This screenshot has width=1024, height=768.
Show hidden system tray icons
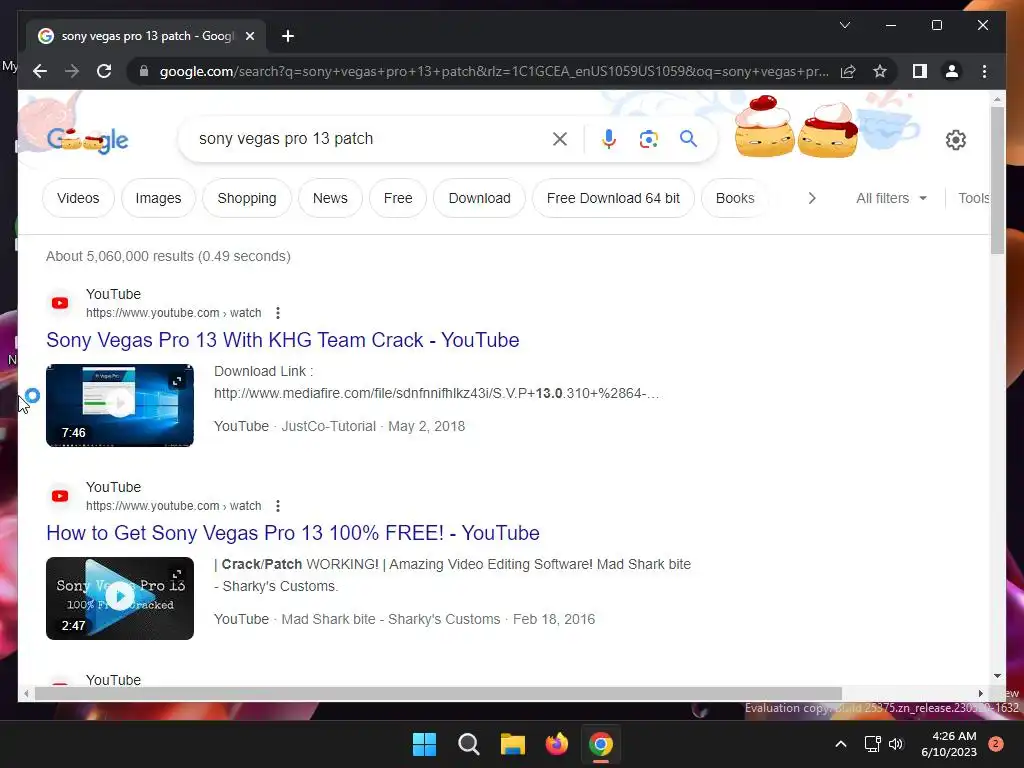840,744
